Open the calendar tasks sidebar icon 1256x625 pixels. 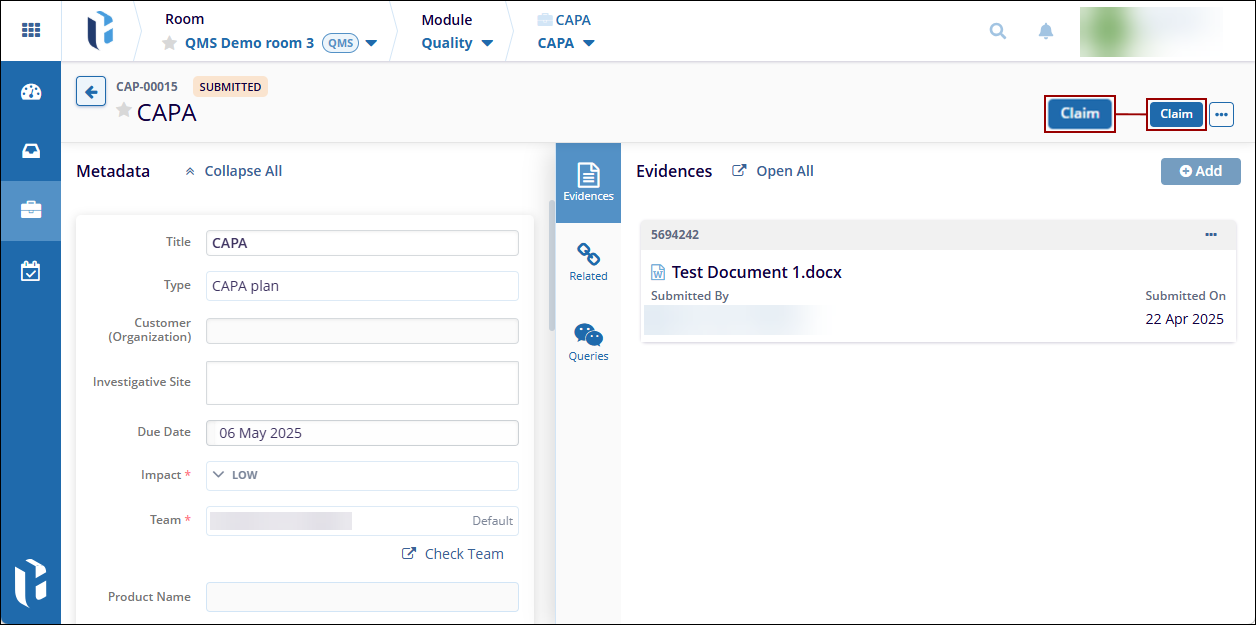(x=31, y=270)
